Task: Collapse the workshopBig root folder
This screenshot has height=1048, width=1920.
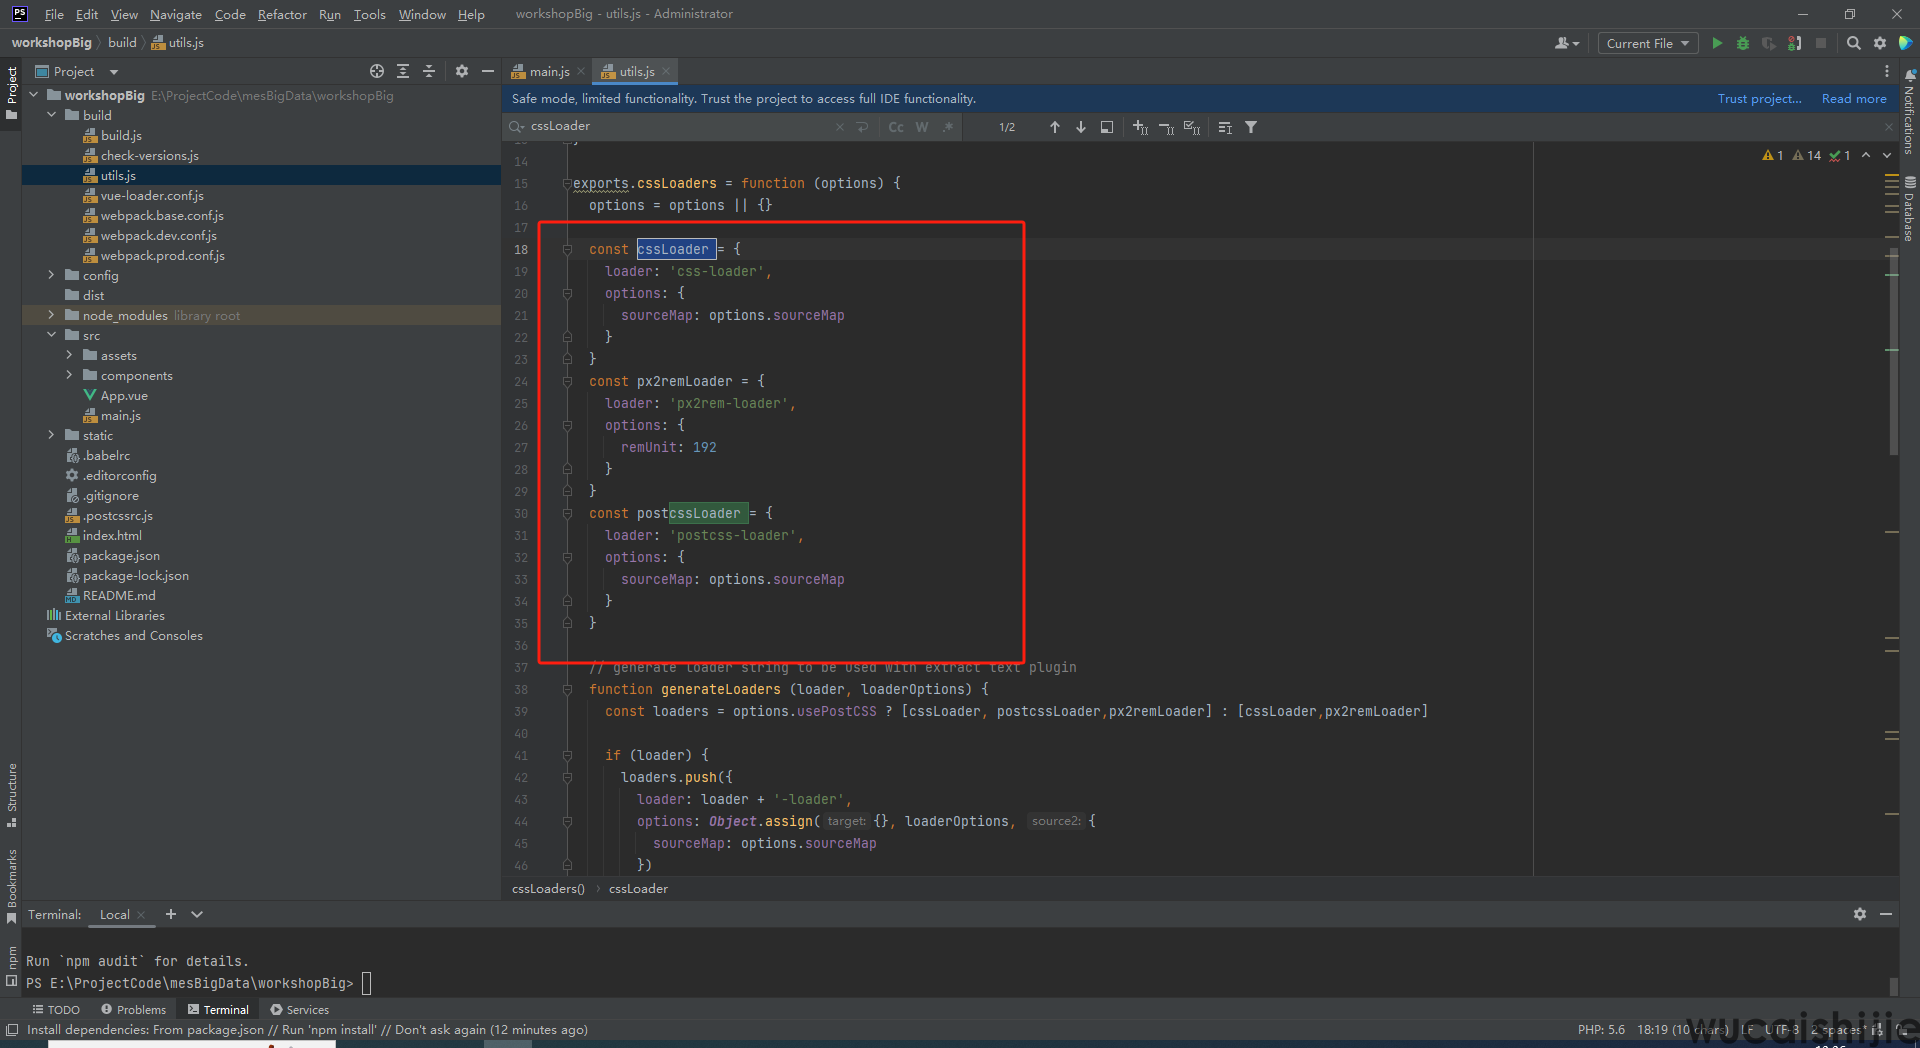Action: click(x=34, y=95)
